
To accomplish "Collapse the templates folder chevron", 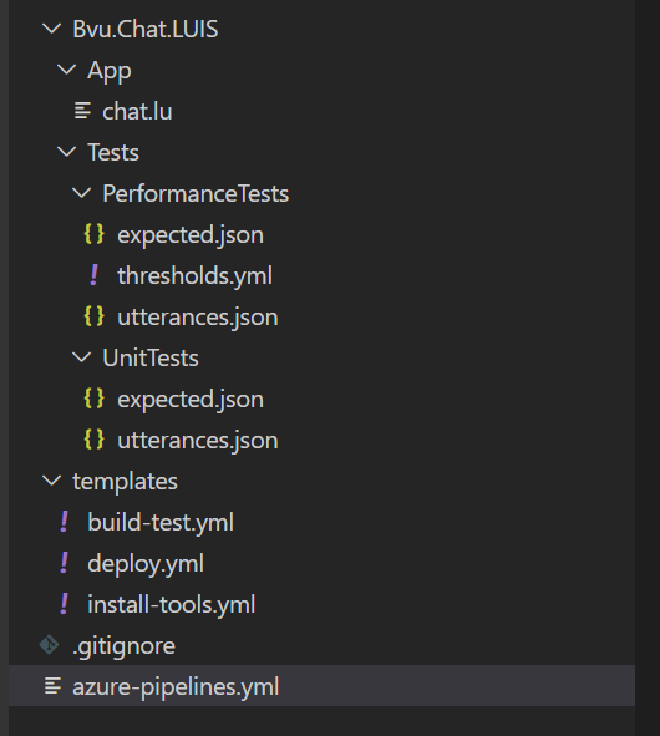I will pos(51,481).
